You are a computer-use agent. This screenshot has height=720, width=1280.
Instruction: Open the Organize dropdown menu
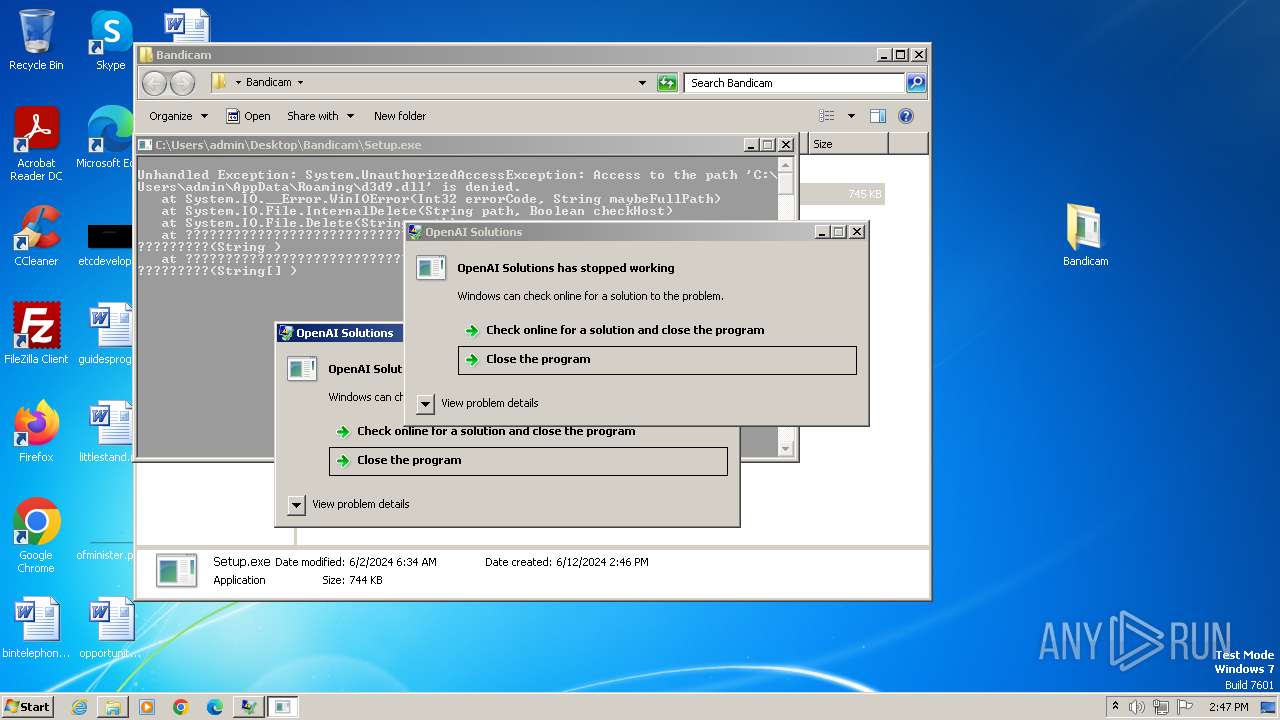click(178, 116)
